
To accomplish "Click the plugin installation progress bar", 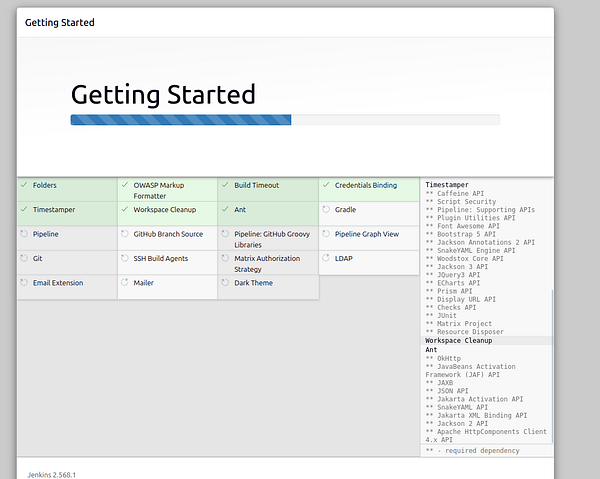I will (x=285, y=120).
